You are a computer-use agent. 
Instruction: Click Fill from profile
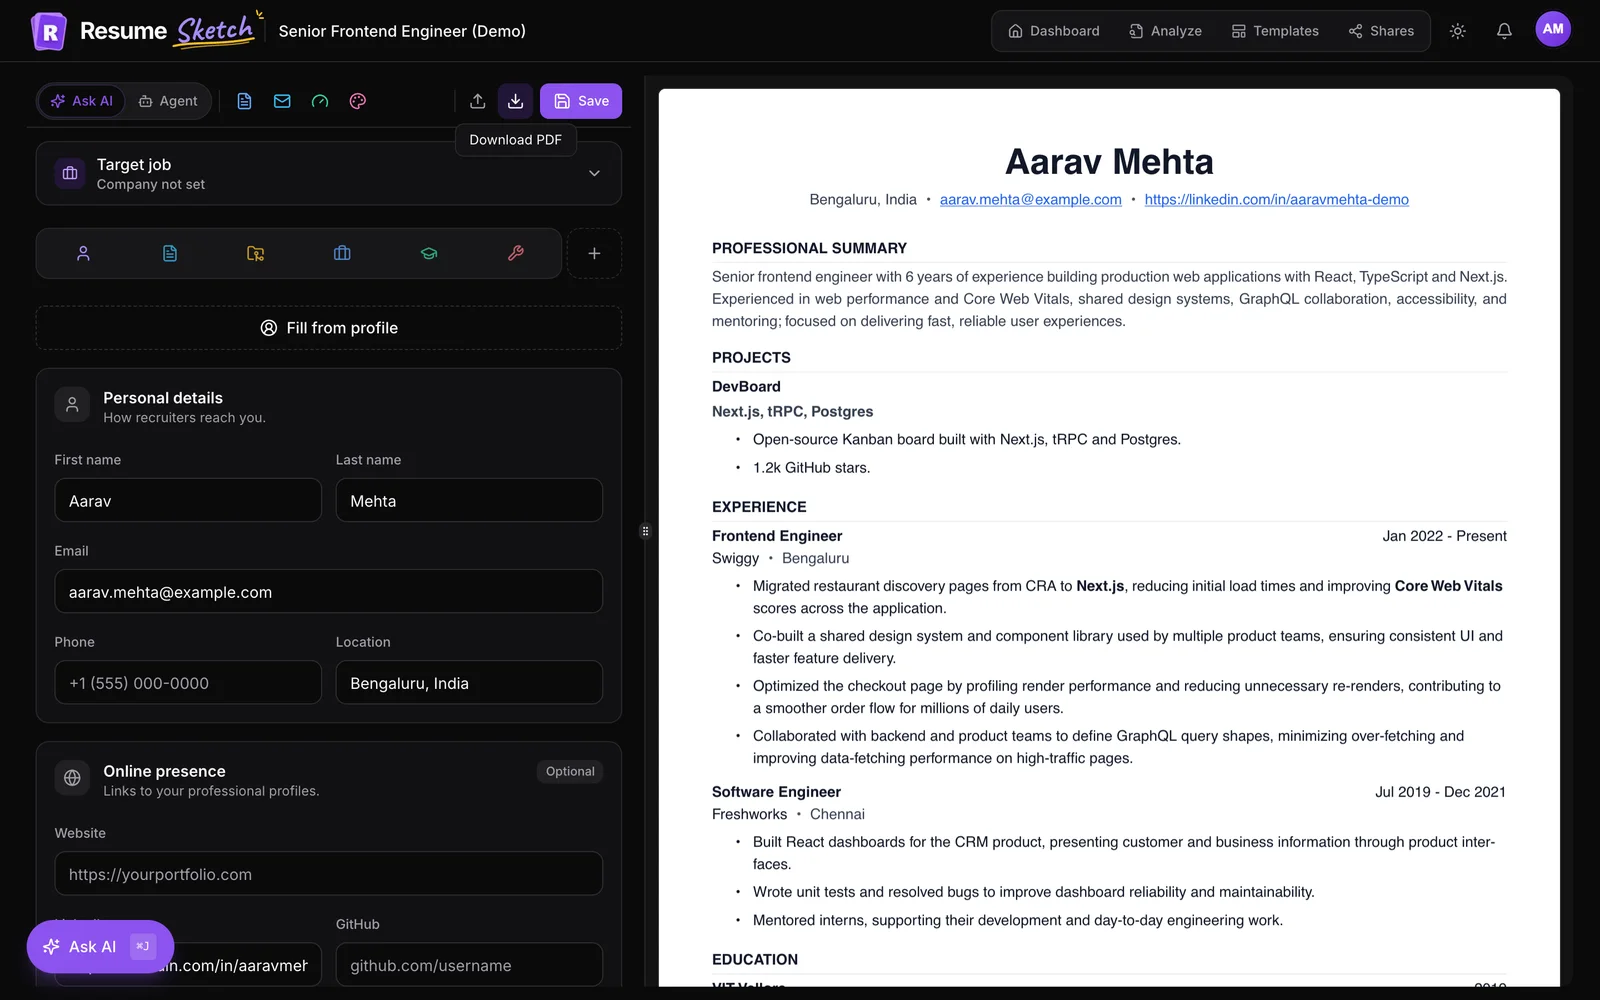[x=329, y=328]
